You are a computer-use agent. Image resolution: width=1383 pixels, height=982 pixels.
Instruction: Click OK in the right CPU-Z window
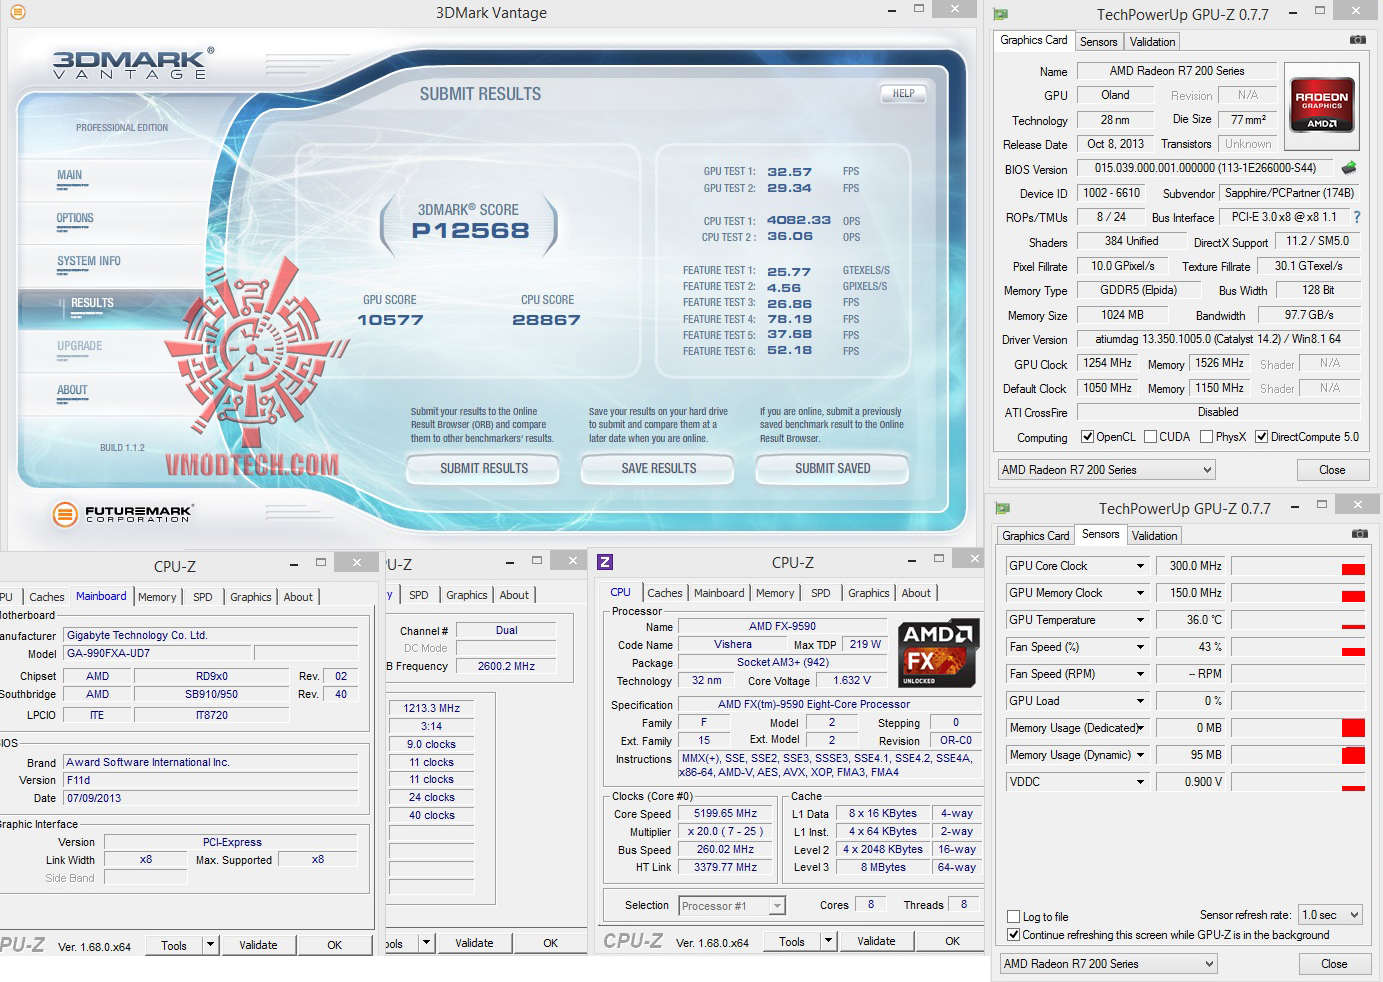point(952,941)
